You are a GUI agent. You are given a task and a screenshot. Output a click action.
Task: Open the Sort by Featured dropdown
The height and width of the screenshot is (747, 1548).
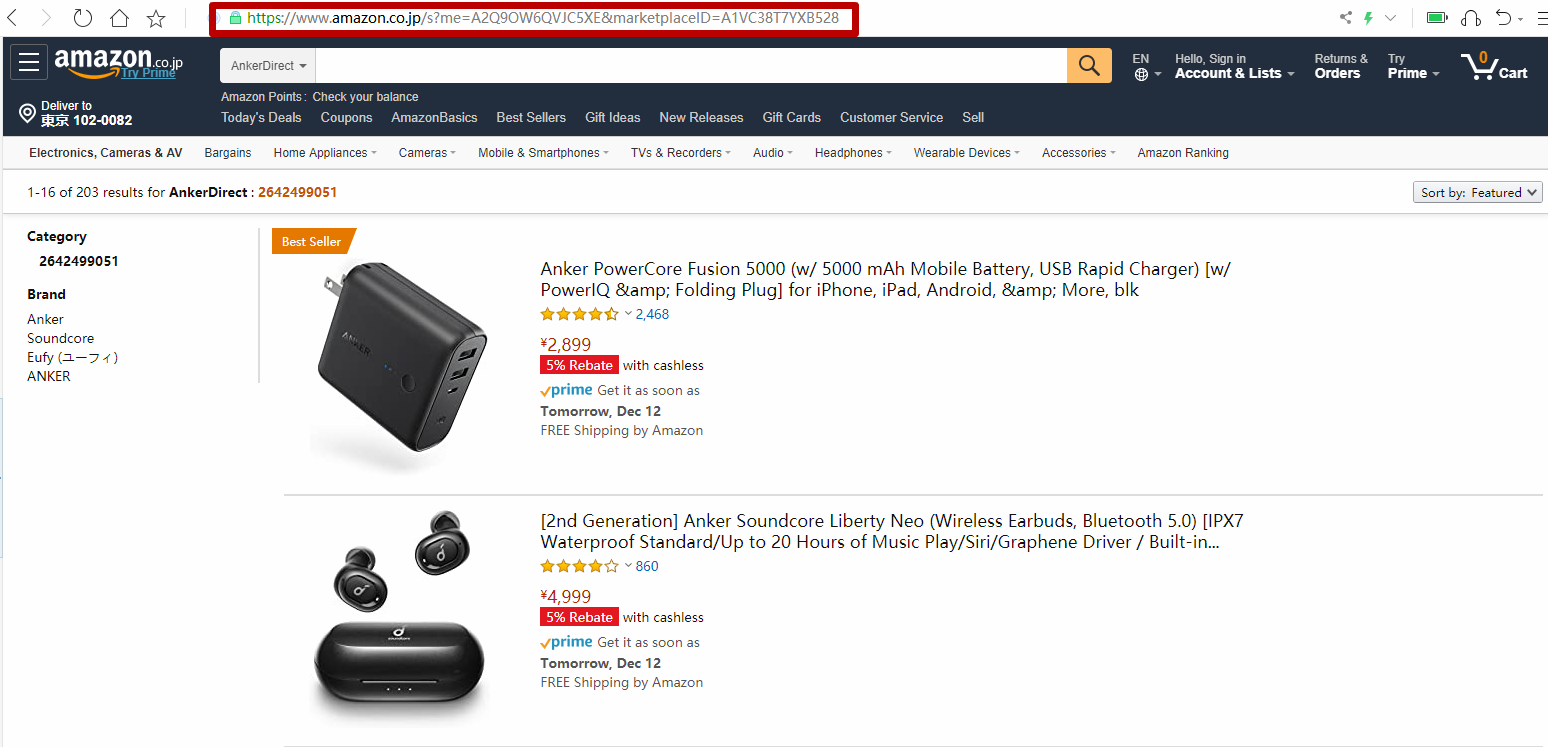pos(1477,193)
